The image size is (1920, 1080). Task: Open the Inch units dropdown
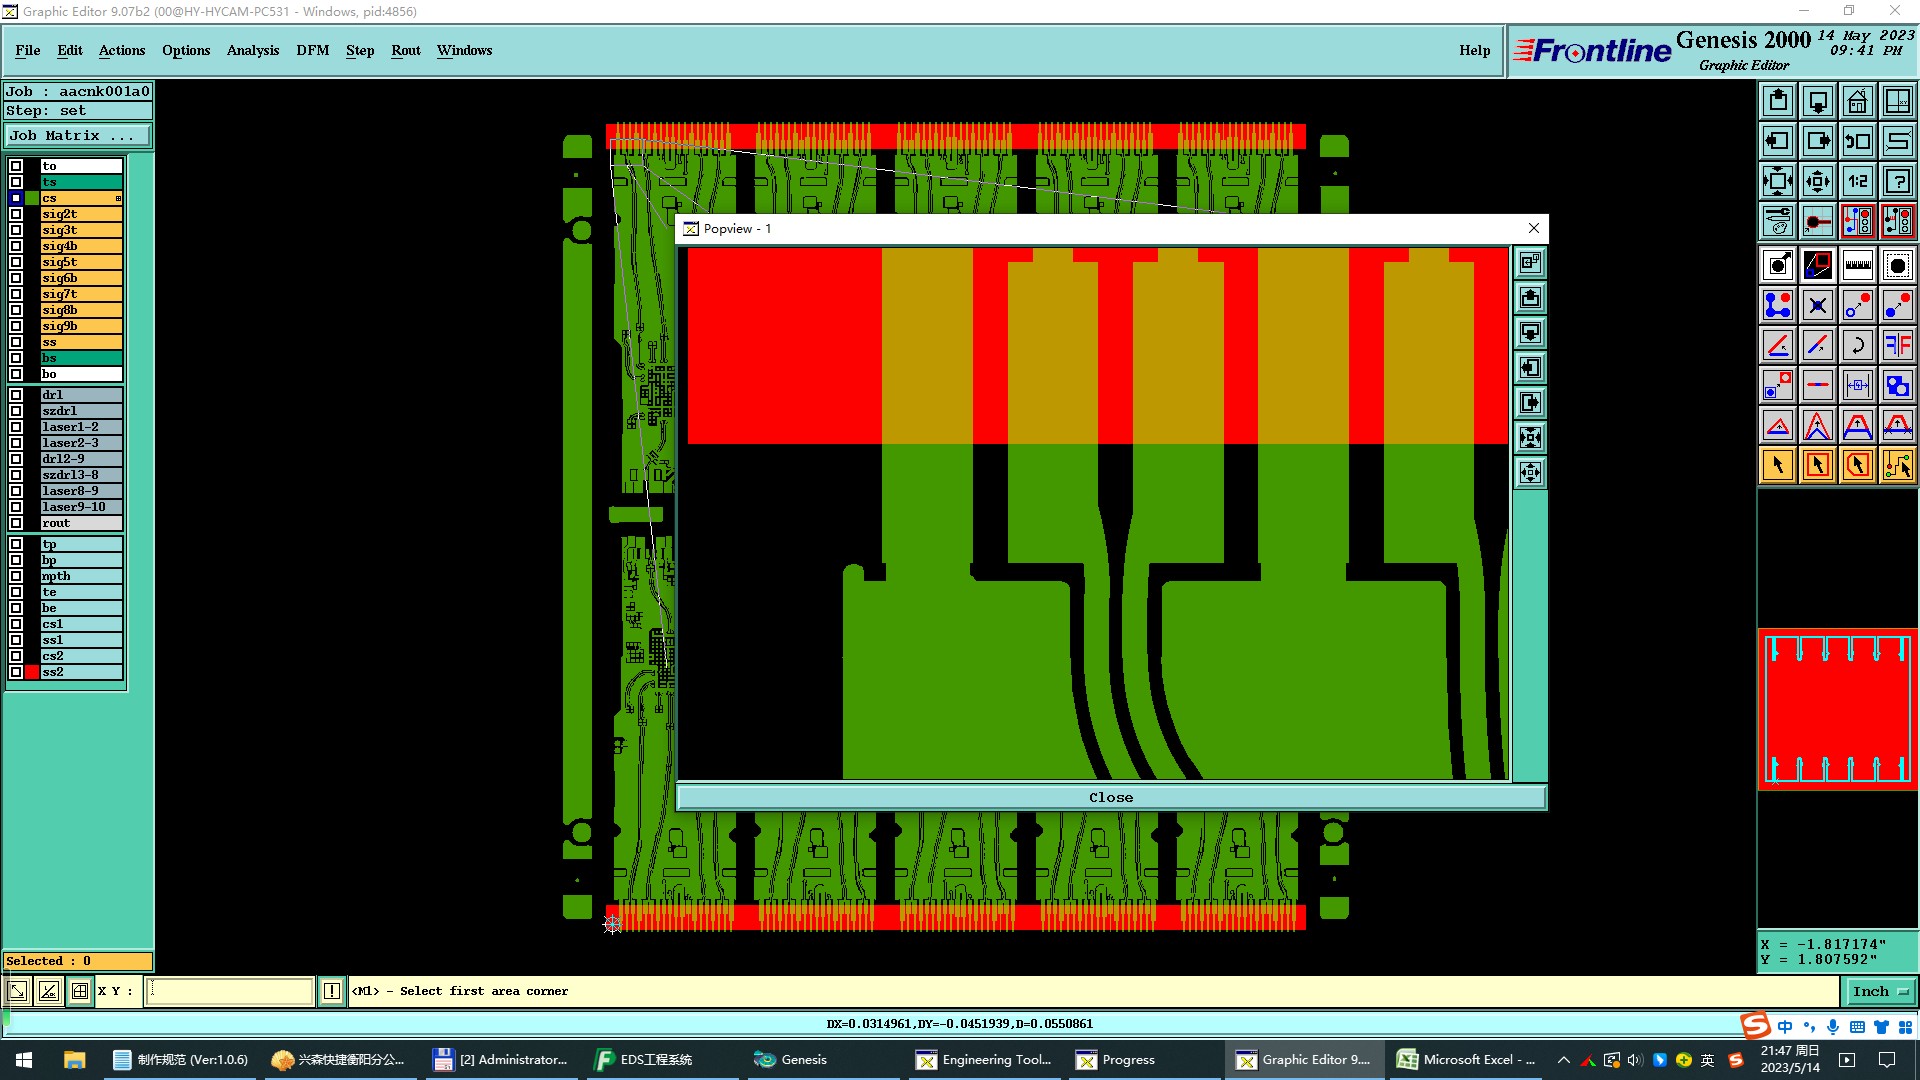point(1879,991)
